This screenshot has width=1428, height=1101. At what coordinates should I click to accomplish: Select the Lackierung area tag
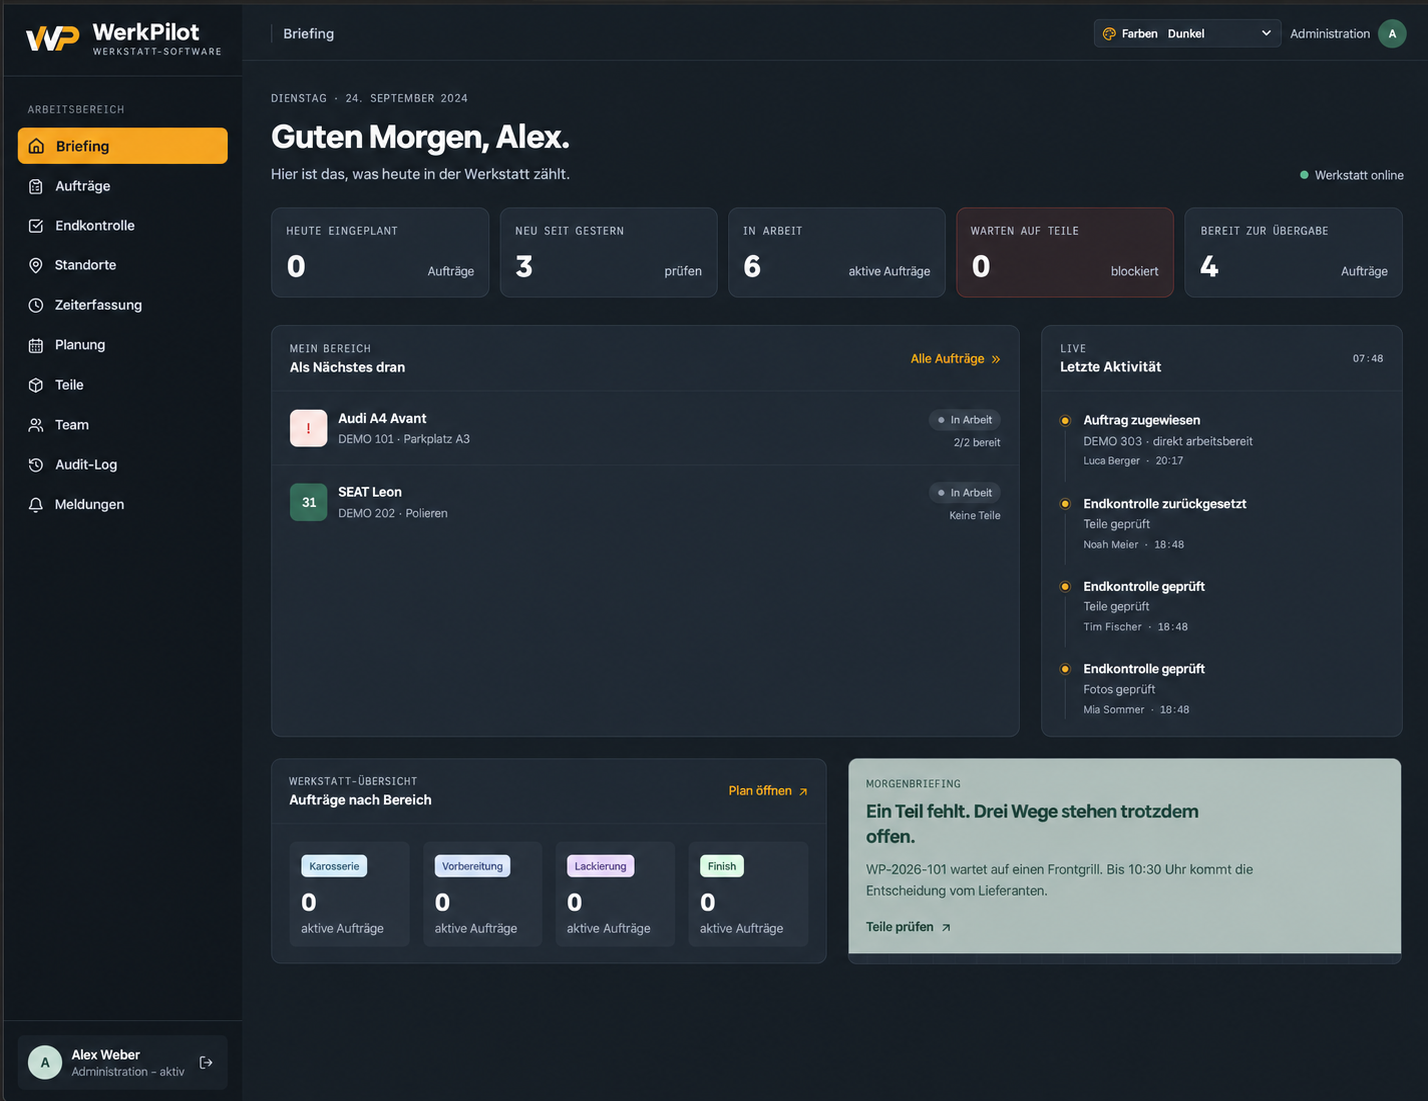click(x=600, y=866)
